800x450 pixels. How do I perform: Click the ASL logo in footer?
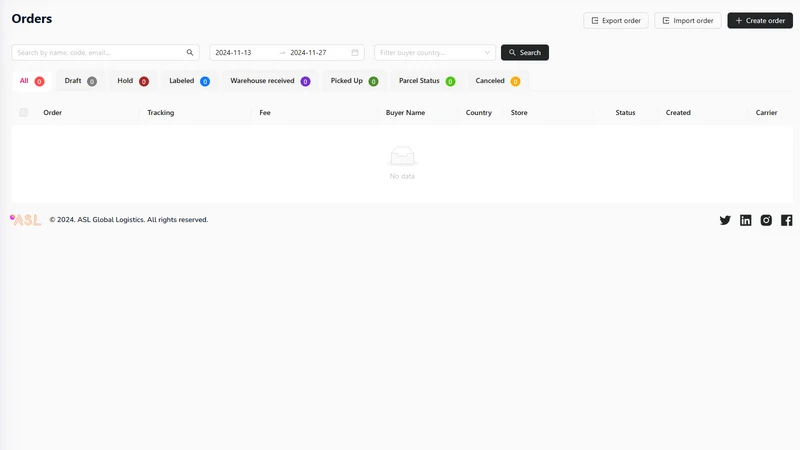click(26, 220)
